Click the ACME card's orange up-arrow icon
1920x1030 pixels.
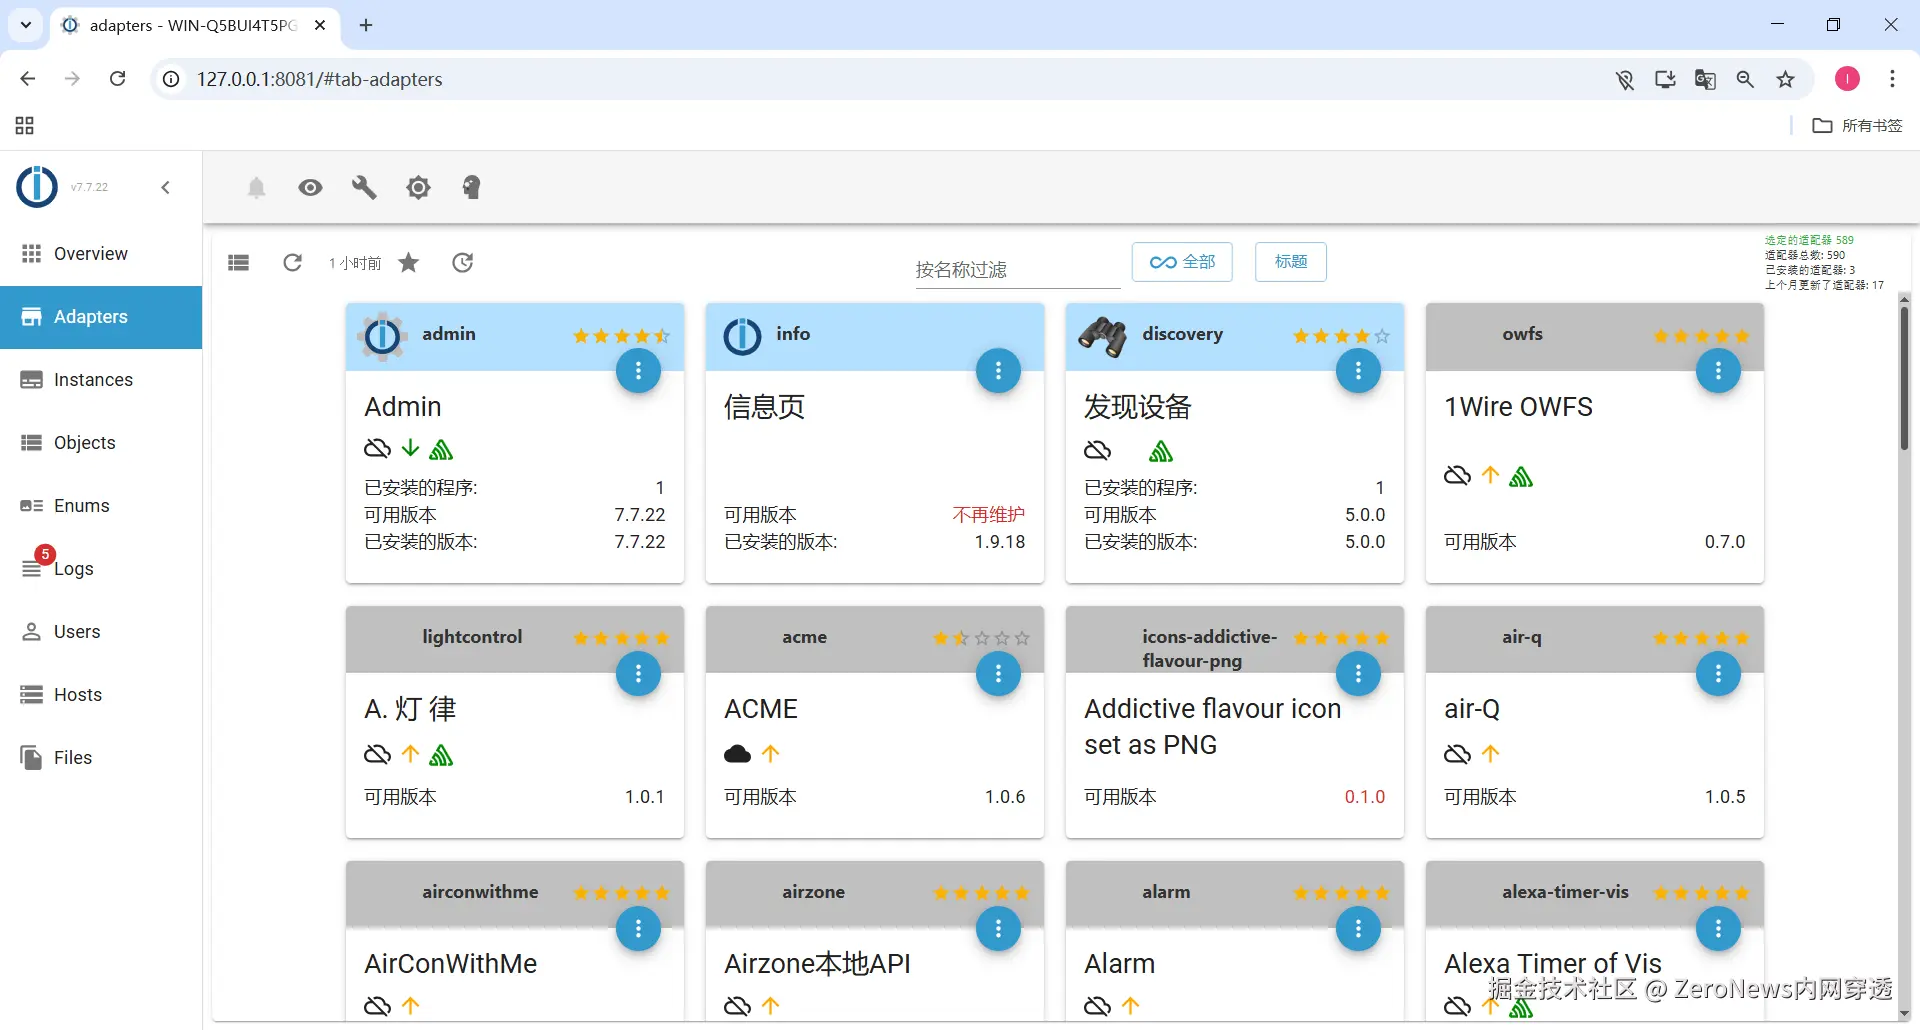click(770, 754)
